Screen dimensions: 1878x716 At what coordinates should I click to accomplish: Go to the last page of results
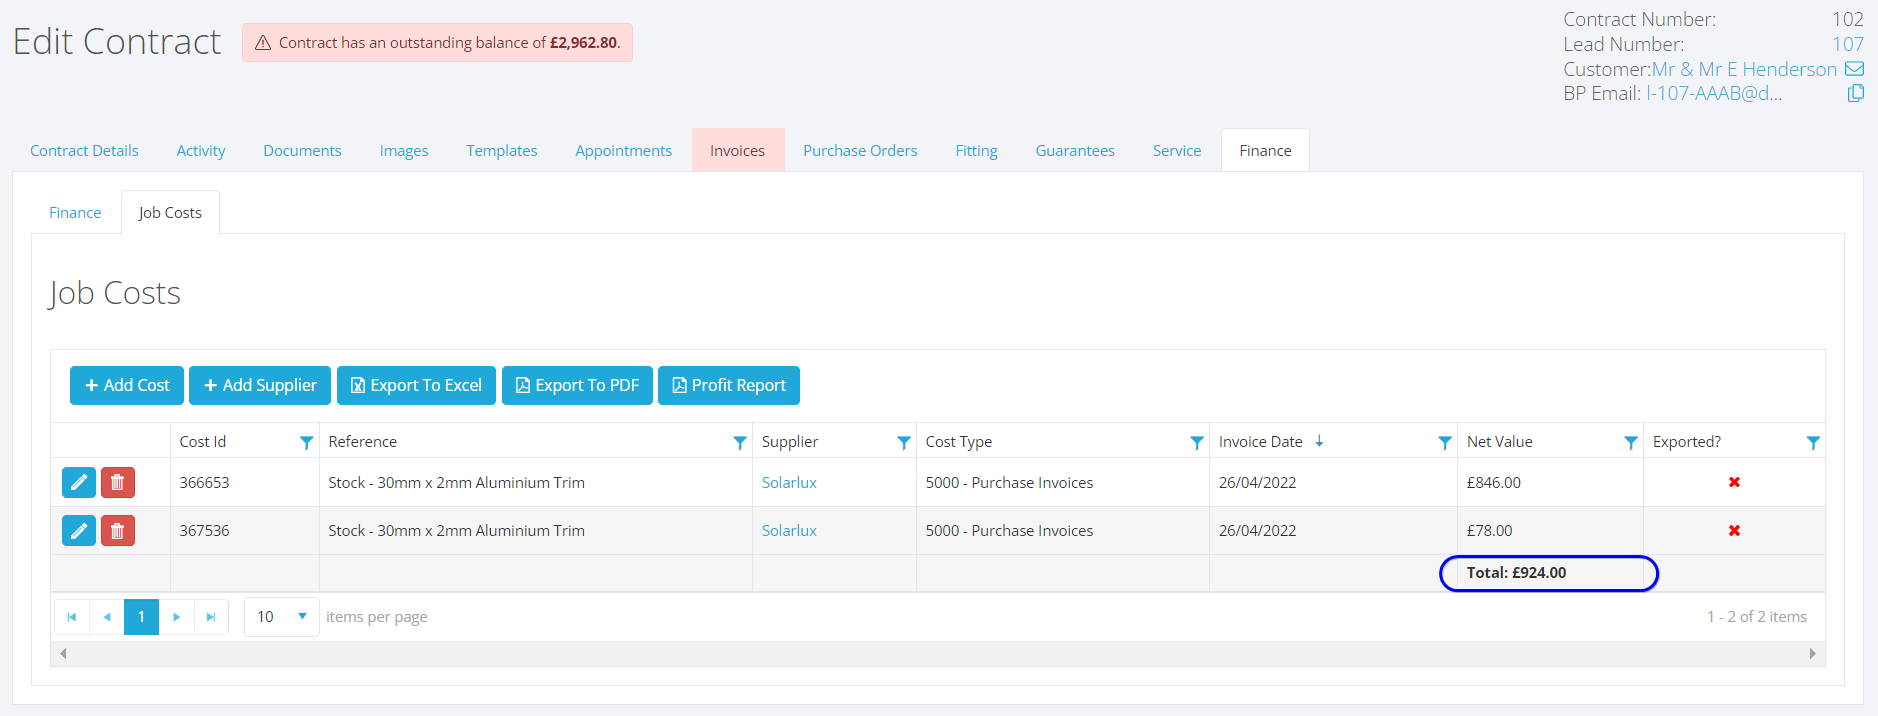[211, 617]
